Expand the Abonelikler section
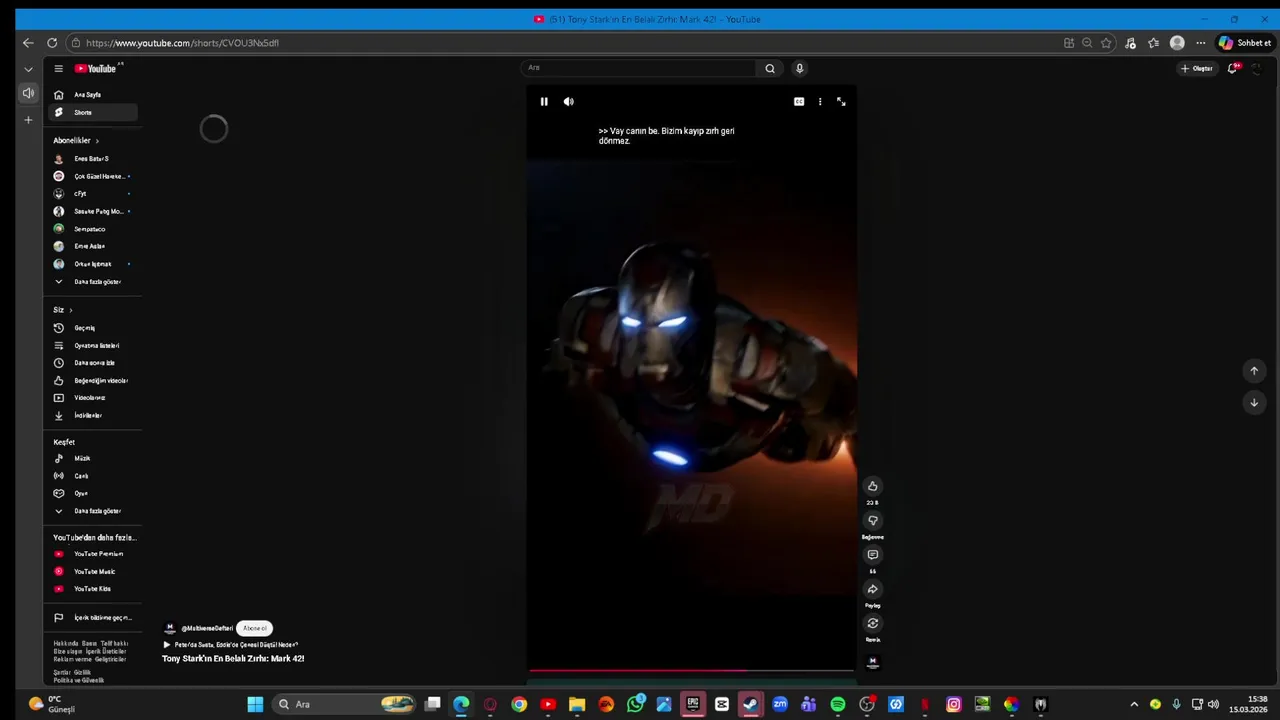This screenshot has width=1280, height=720. tap(76, 141)
